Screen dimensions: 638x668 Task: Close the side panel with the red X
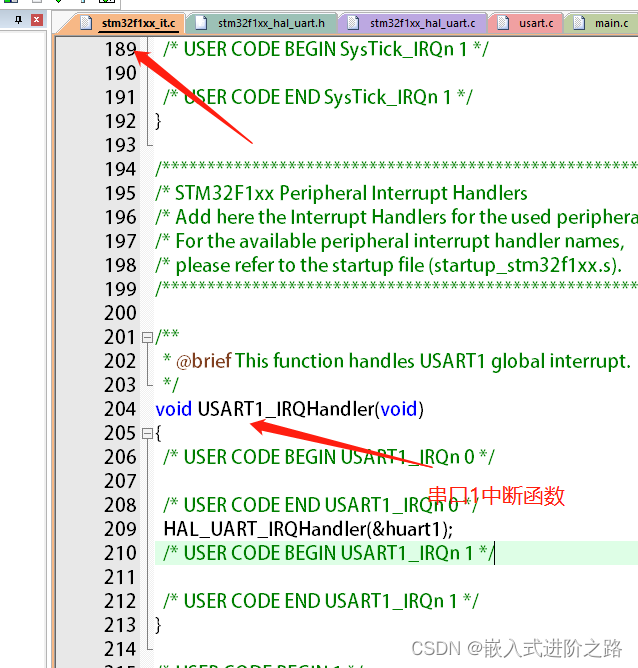click(x=37, y=20)
